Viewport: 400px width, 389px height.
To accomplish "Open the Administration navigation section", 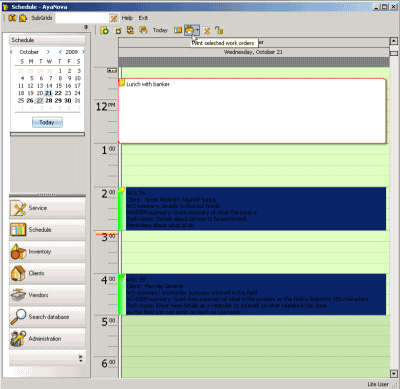I will coord(47,339).
